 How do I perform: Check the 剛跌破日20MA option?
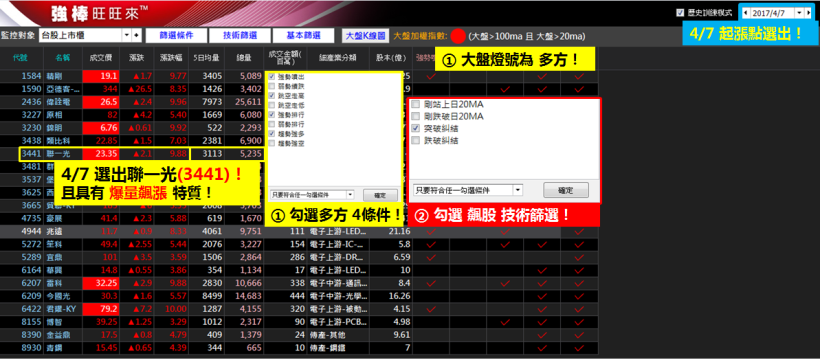click(415, 116)
